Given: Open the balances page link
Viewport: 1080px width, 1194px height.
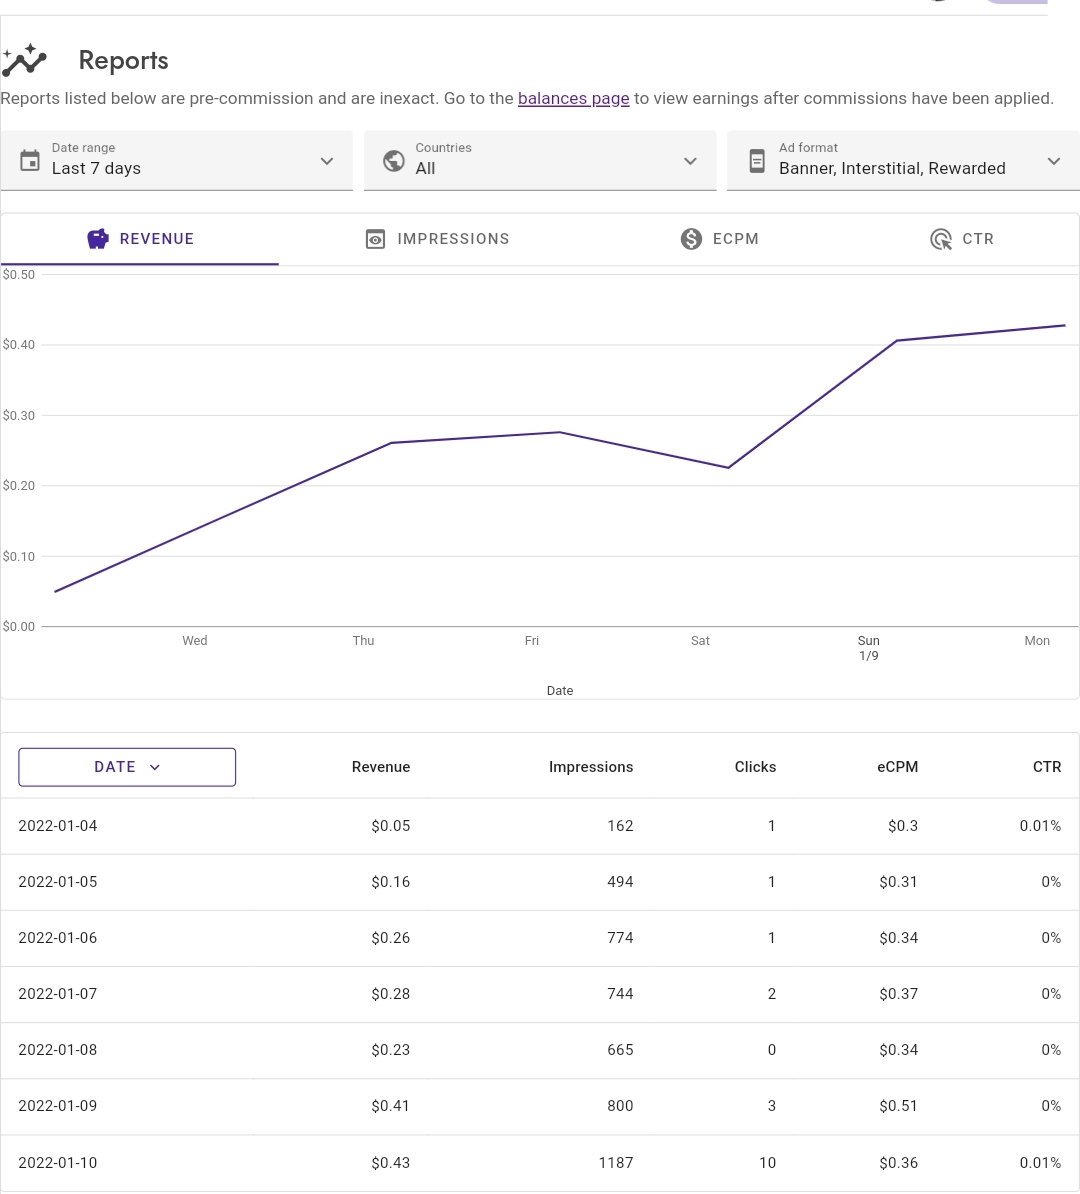Looking at the screenshot, I should point(573,98).
